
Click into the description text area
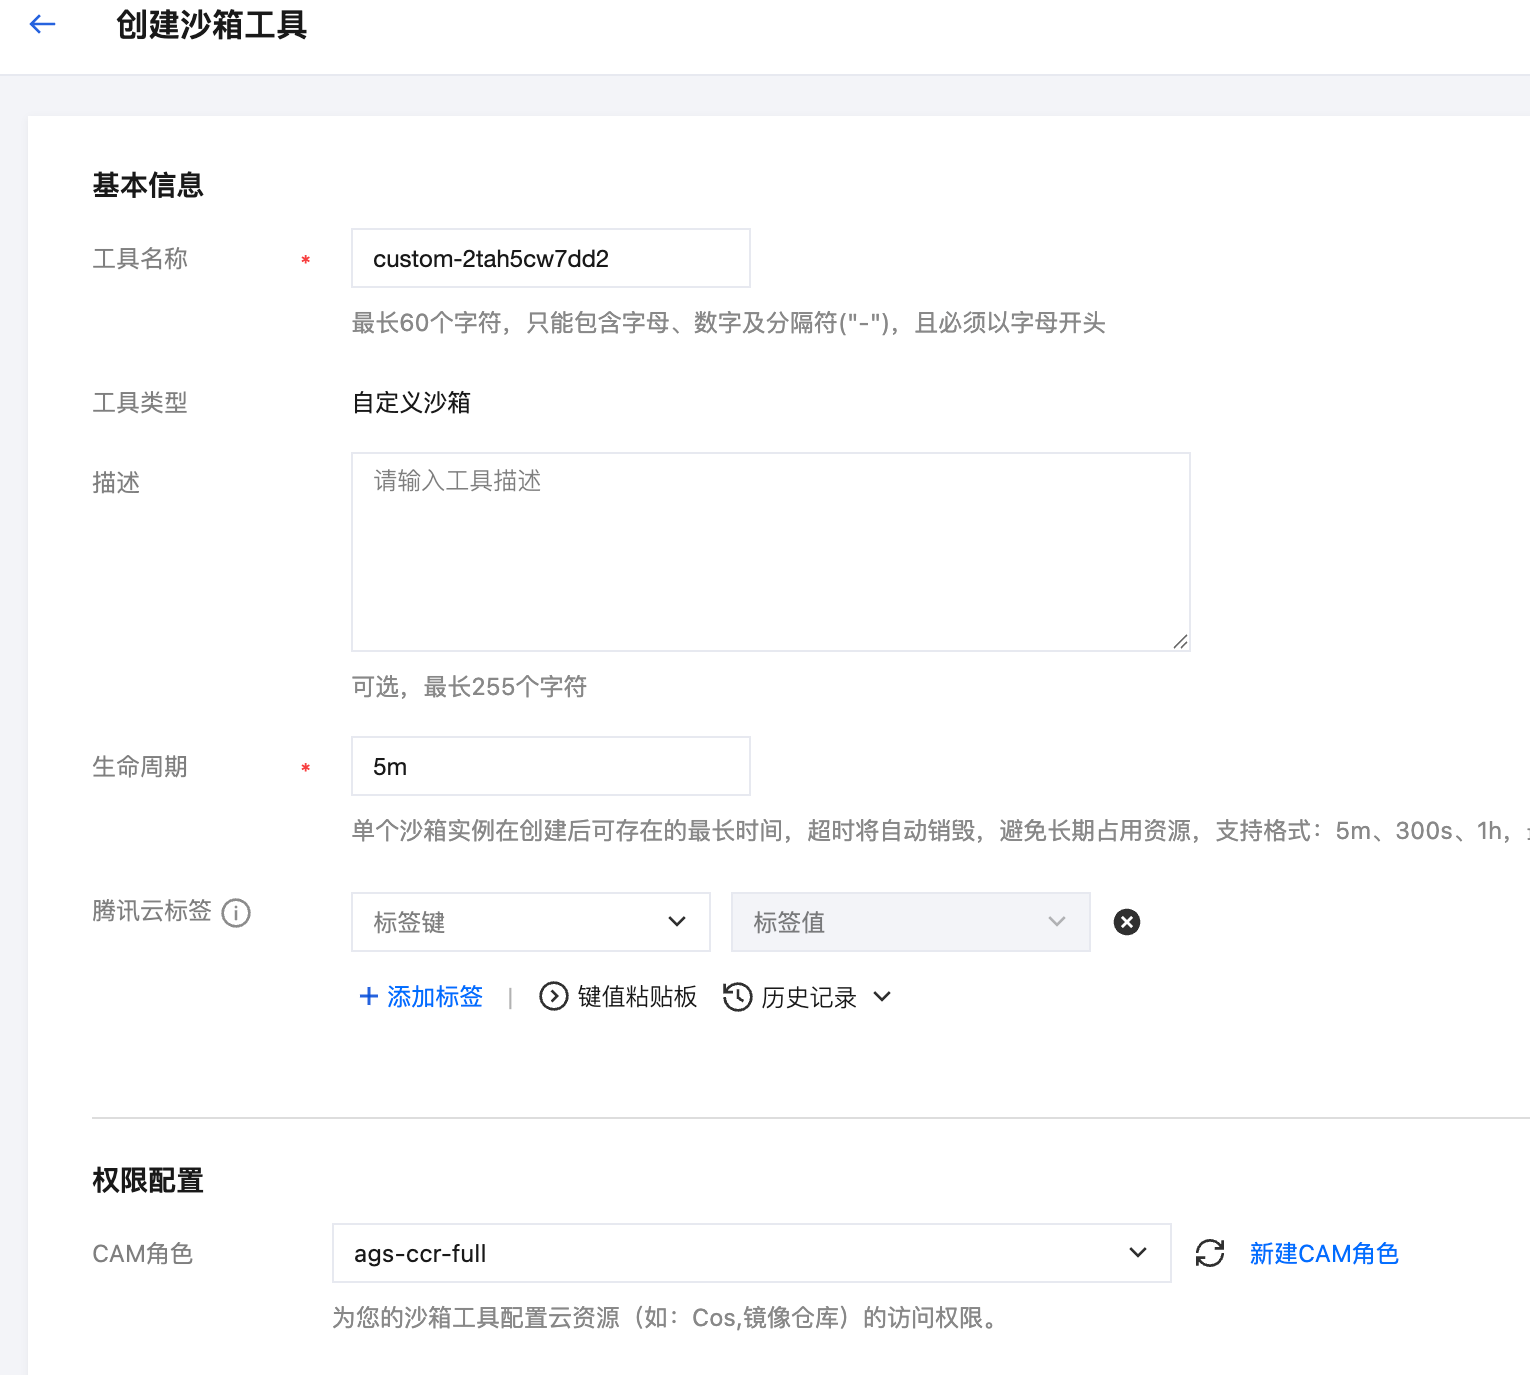point(770,552)
